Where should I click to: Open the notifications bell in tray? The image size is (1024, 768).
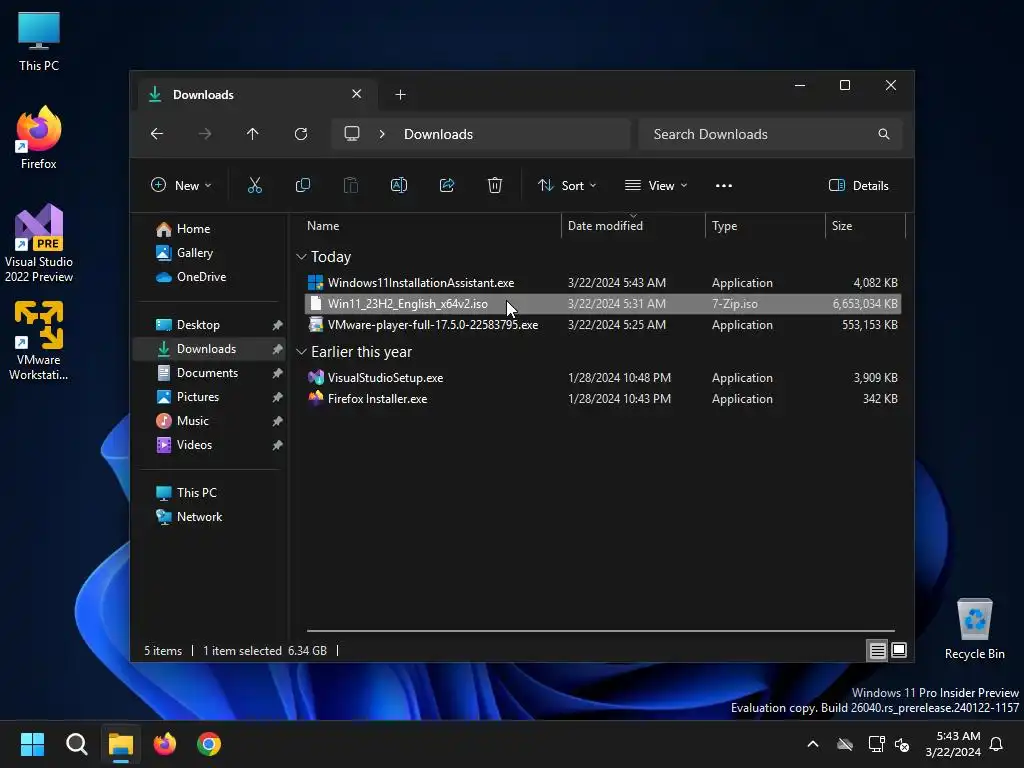[x=997, y=744]
